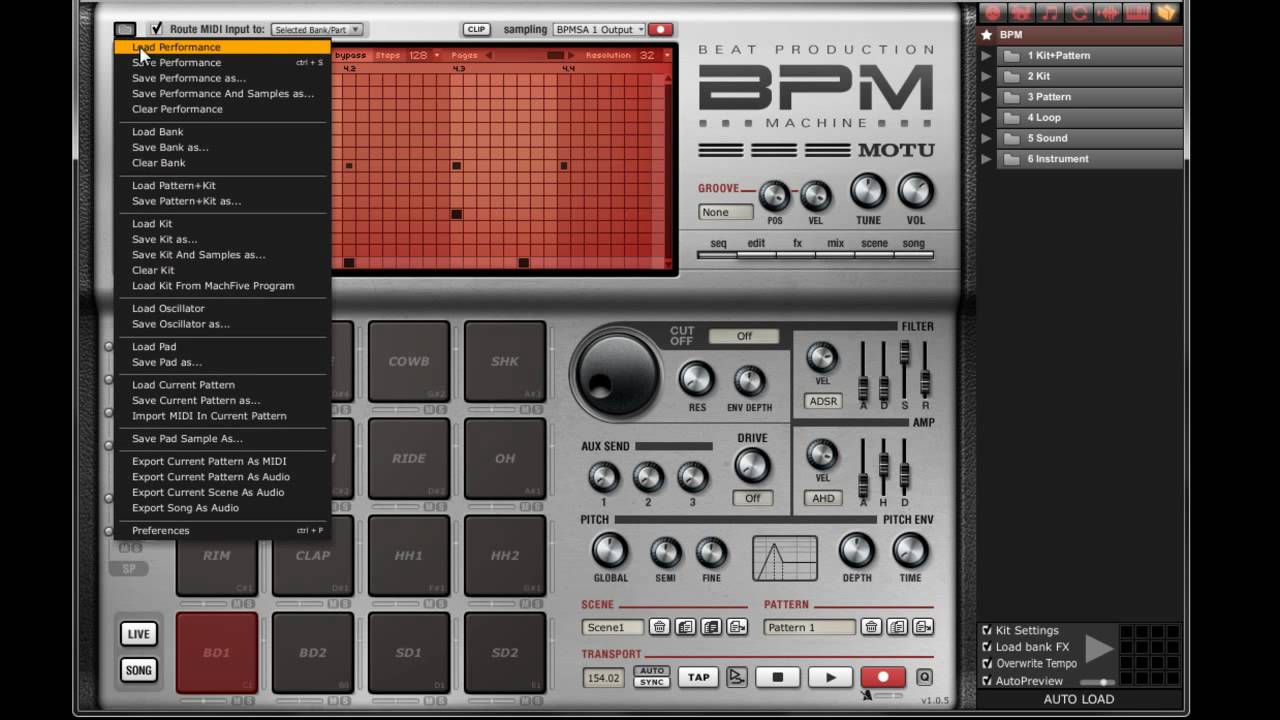Click the file menu icon top-left
Image resolution: width=1280 pixels, height=720 pixels.
tap(125, 29)
